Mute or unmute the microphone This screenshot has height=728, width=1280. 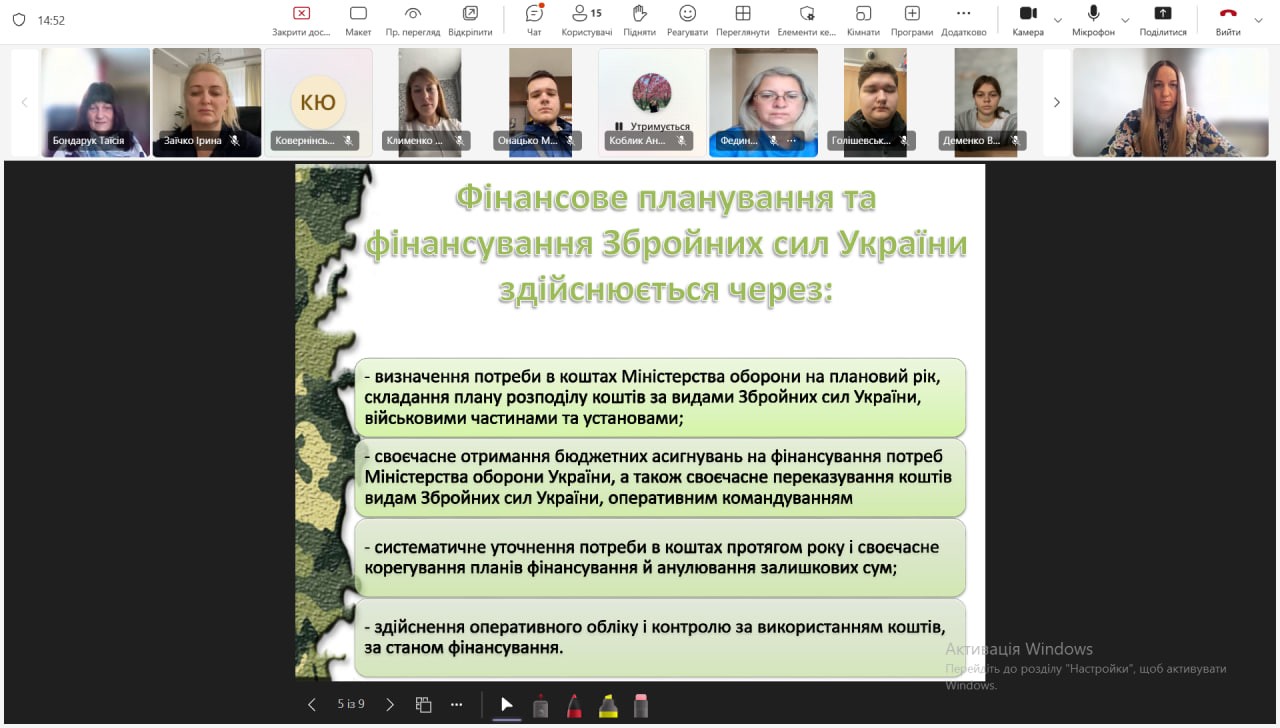coord(1093,20)
